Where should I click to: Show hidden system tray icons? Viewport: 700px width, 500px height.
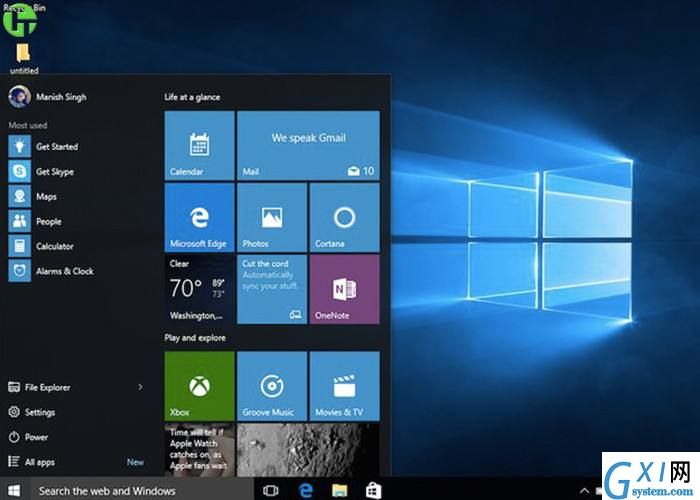(x=584, y=491)
